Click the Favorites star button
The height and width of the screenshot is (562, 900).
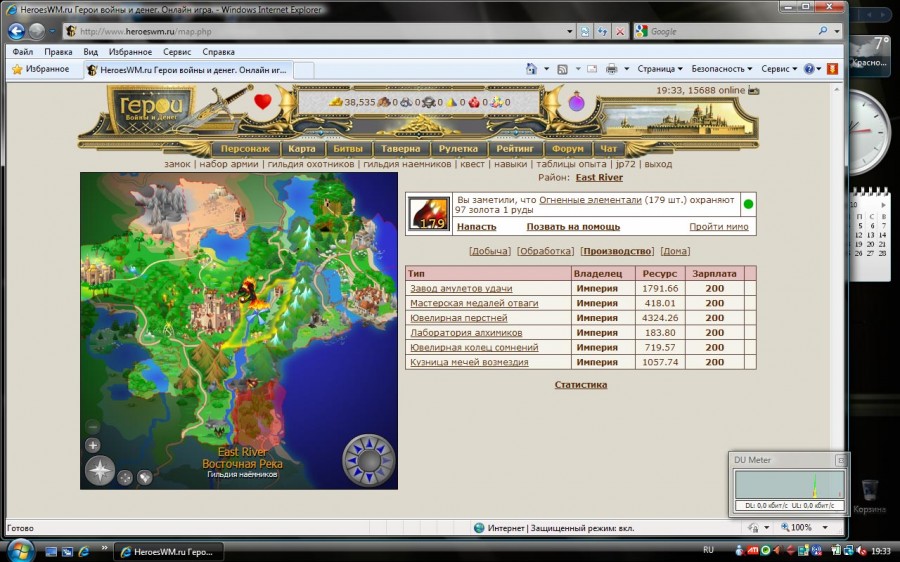[x=41, y=69]
